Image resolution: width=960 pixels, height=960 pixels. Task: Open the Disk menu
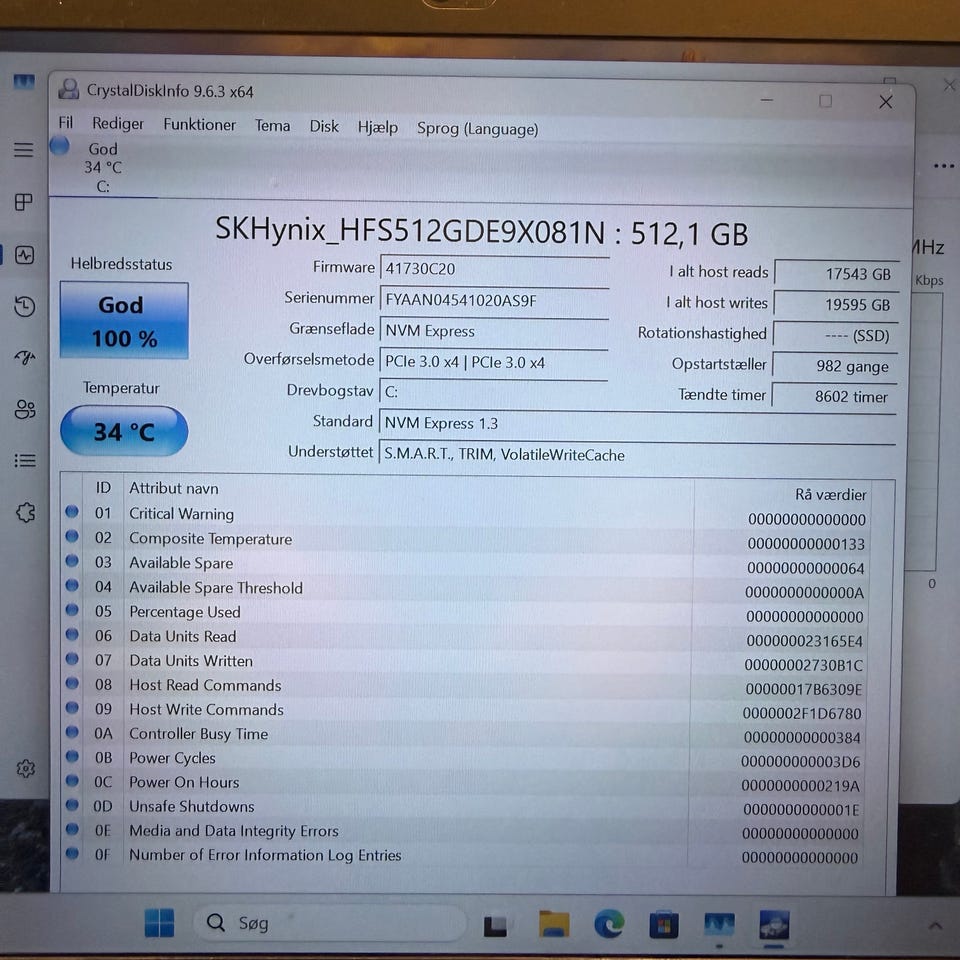pos(324,126)
